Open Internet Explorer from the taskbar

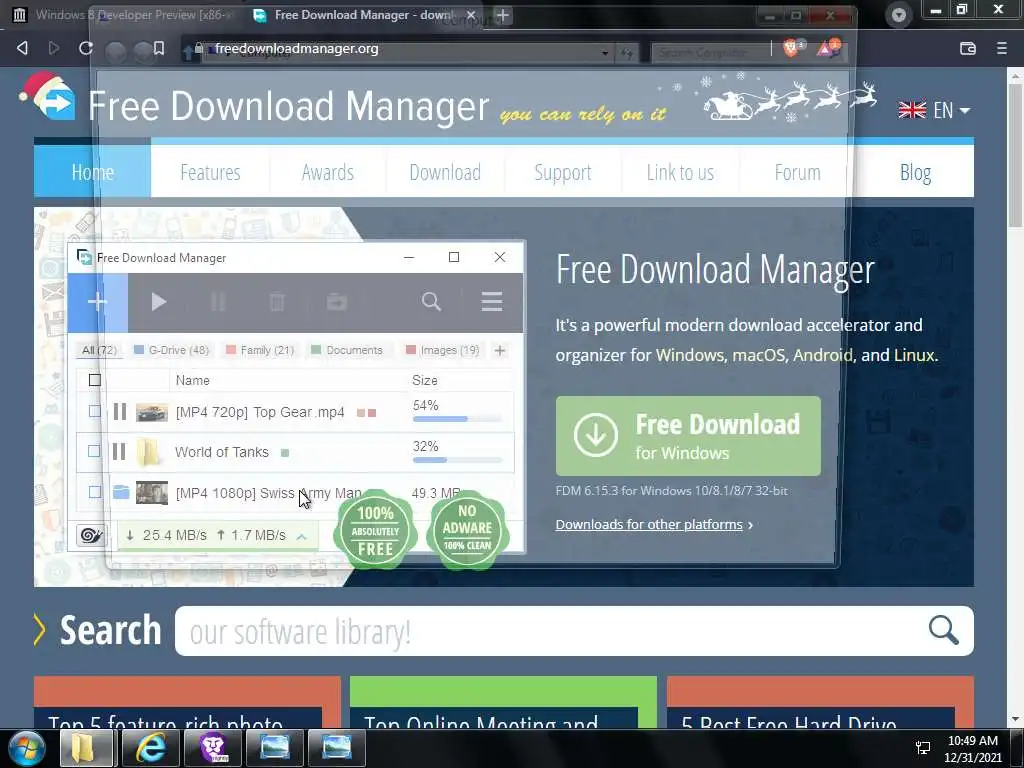151,748
